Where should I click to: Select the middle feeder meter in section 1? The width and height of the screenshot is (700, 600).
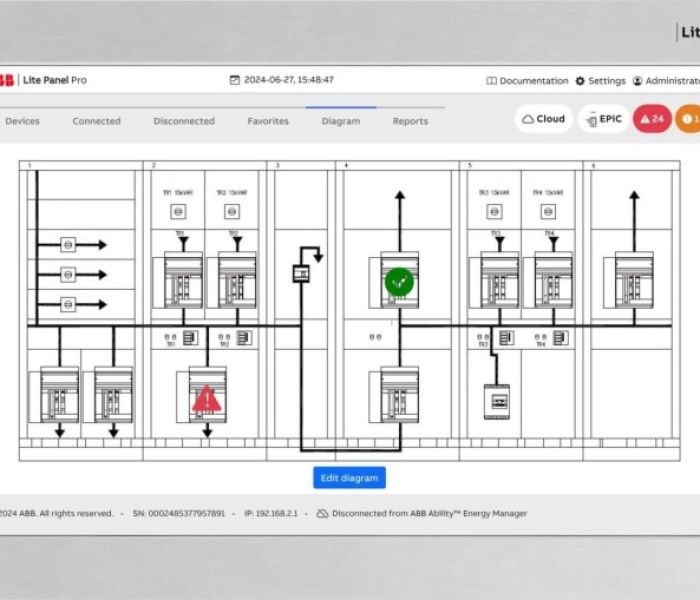pyautogui.click(x=68, y=275)
